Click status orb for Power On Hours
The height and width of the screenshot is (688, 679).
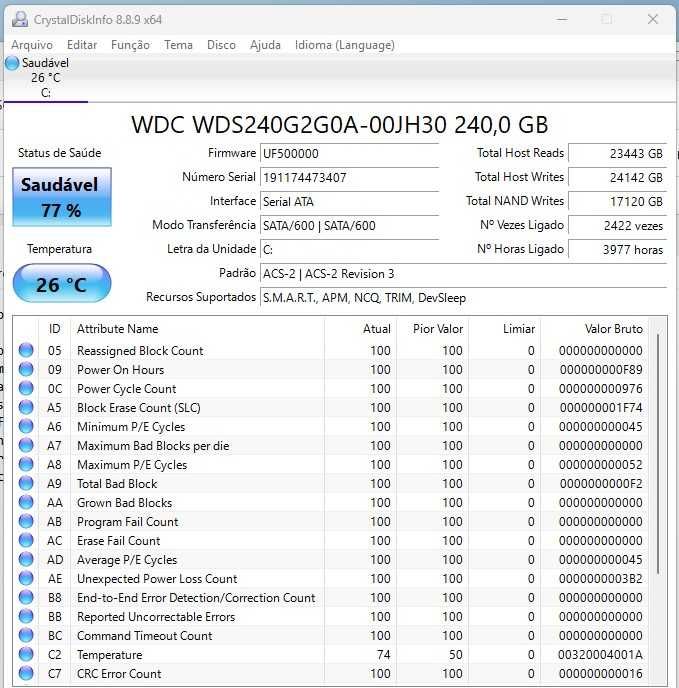click(26, 369)
